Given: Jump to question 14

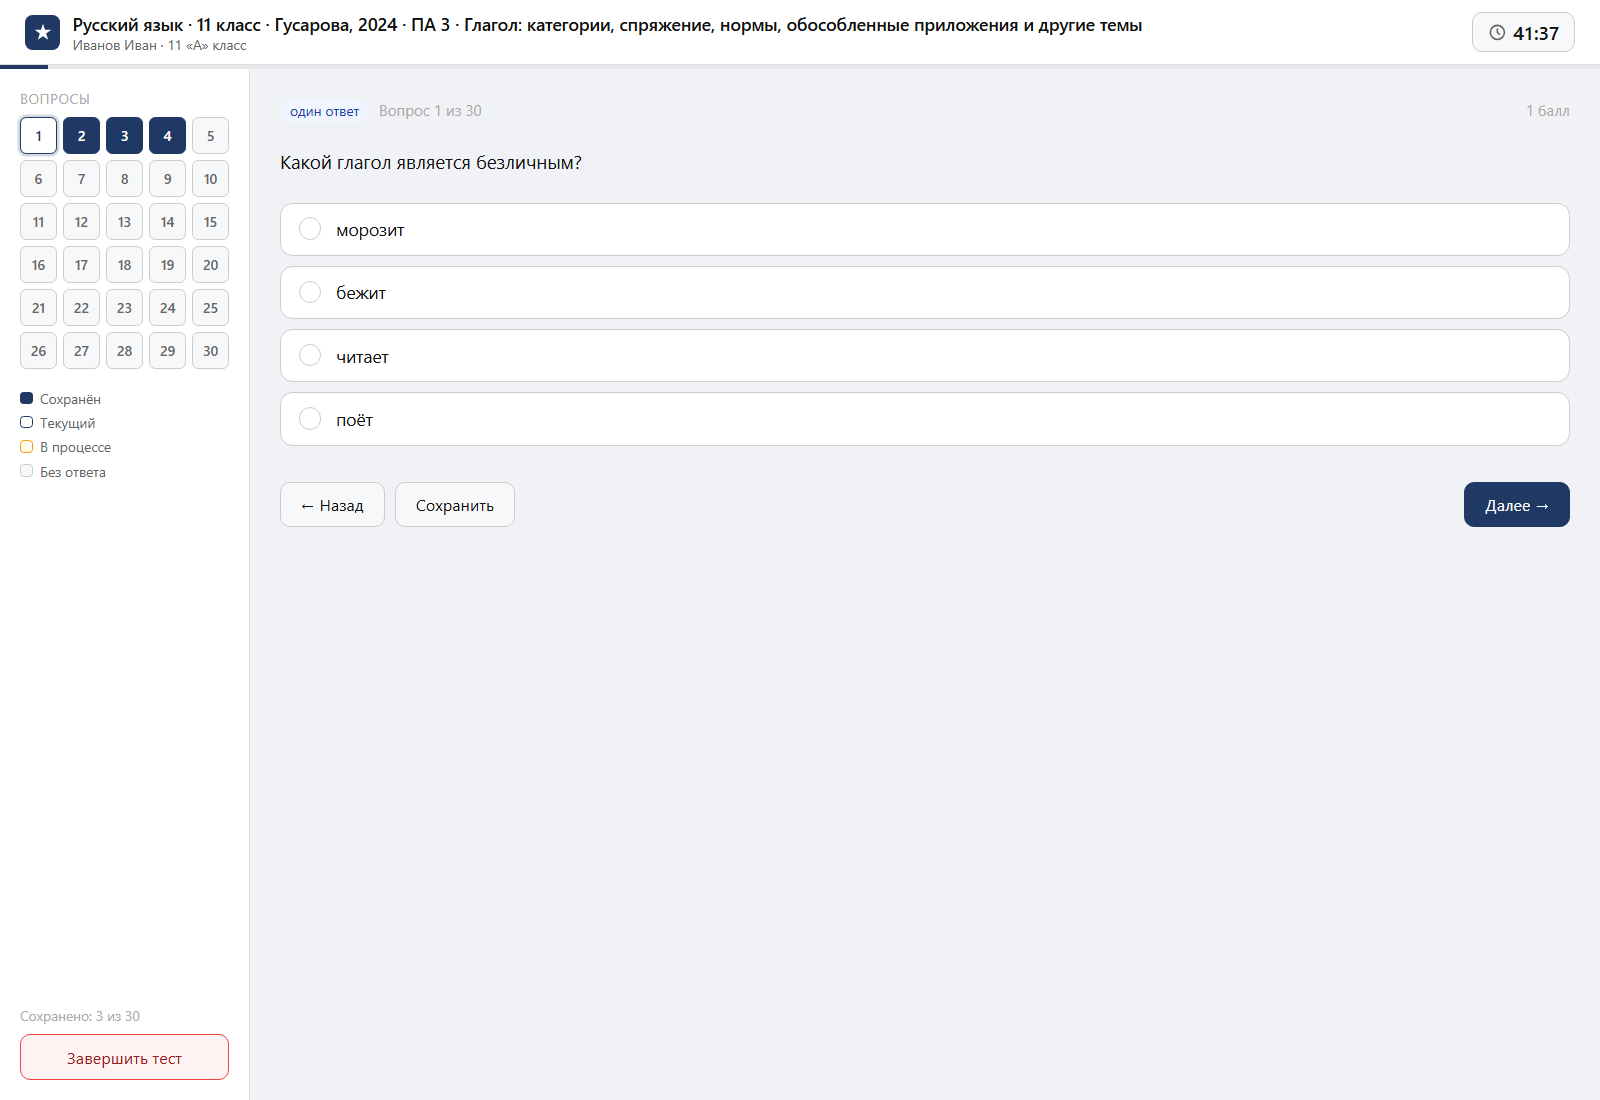Looking at the screenshot, I should point(167,222).
